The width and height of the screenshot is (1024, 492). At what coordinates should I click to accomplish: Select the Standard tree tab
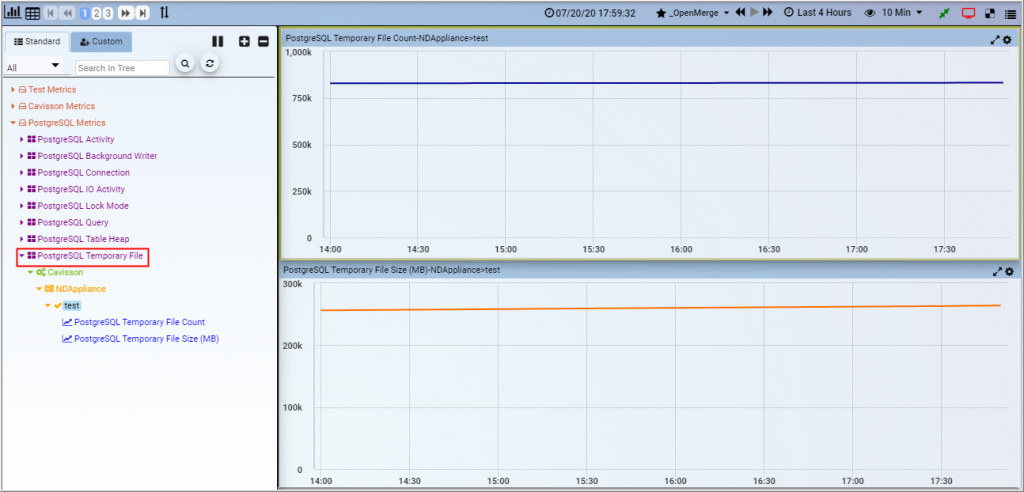point(37,41)
